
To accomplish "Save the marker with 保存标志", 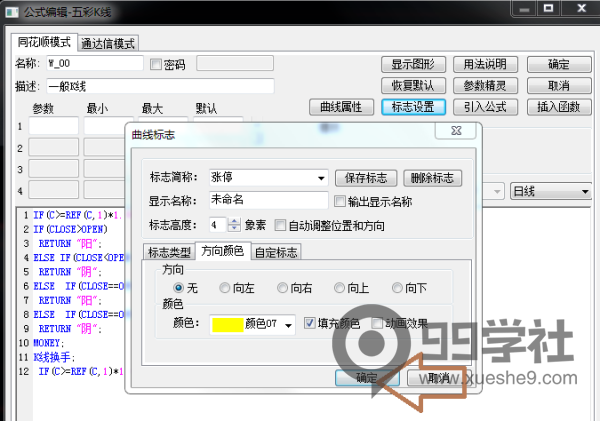I will click(x=366, y=178).
